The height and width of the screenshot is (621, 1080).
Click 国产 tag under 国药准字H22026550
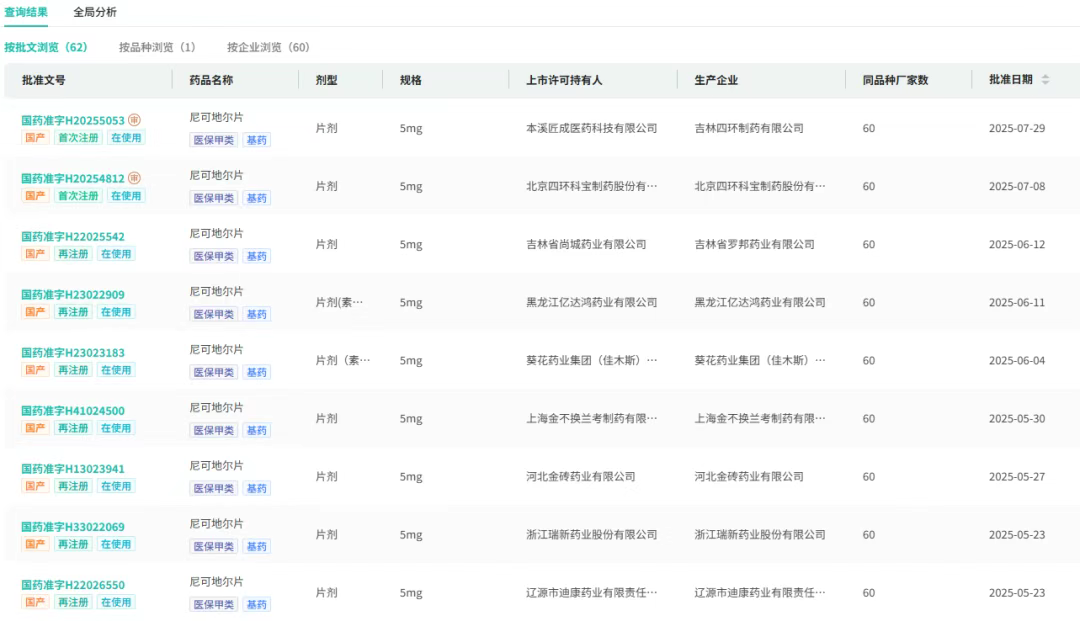(x=35, y=602)
